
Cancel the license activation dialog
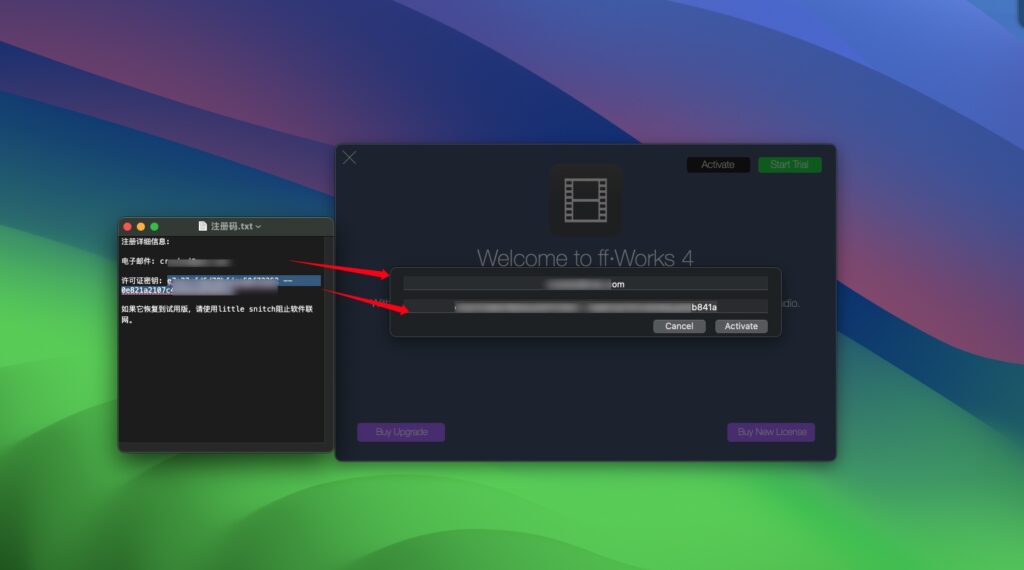[679, 326]
